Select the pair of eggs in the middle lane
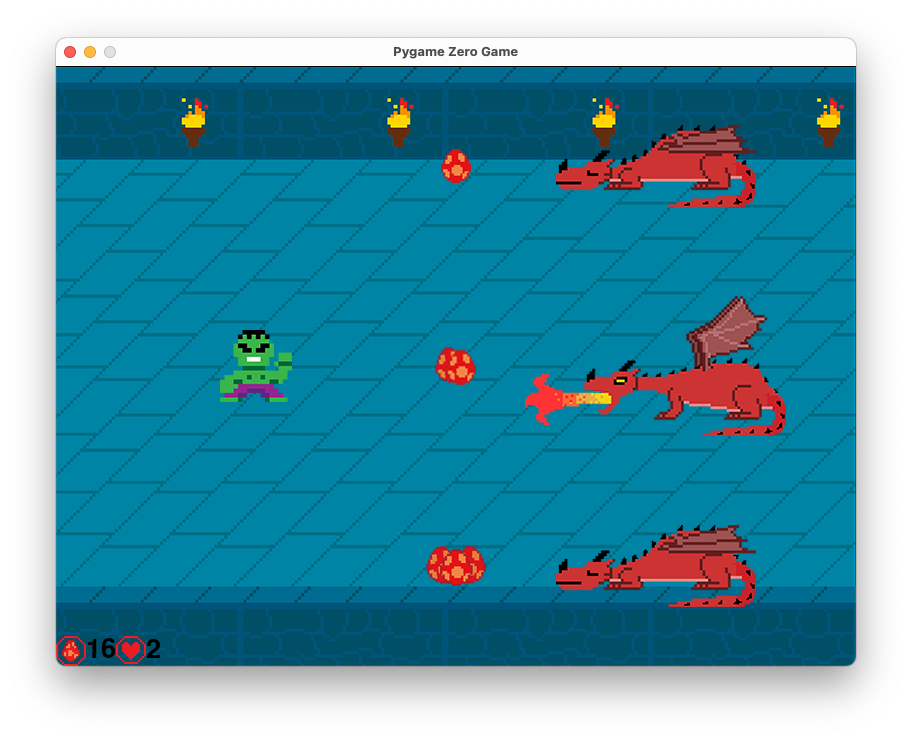The image size is (912, 740). 456,366
